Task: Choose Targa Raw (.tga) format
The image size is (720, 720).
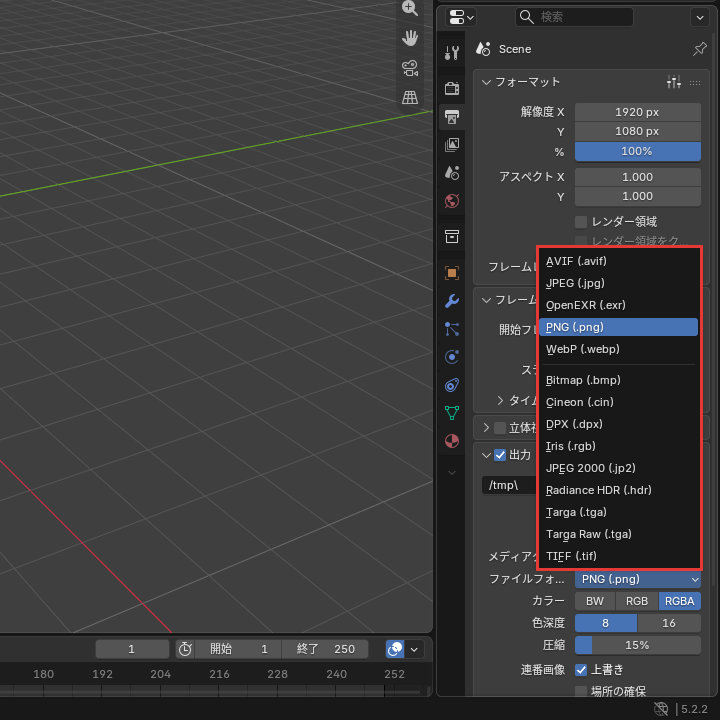Action: tap(618, 534)
